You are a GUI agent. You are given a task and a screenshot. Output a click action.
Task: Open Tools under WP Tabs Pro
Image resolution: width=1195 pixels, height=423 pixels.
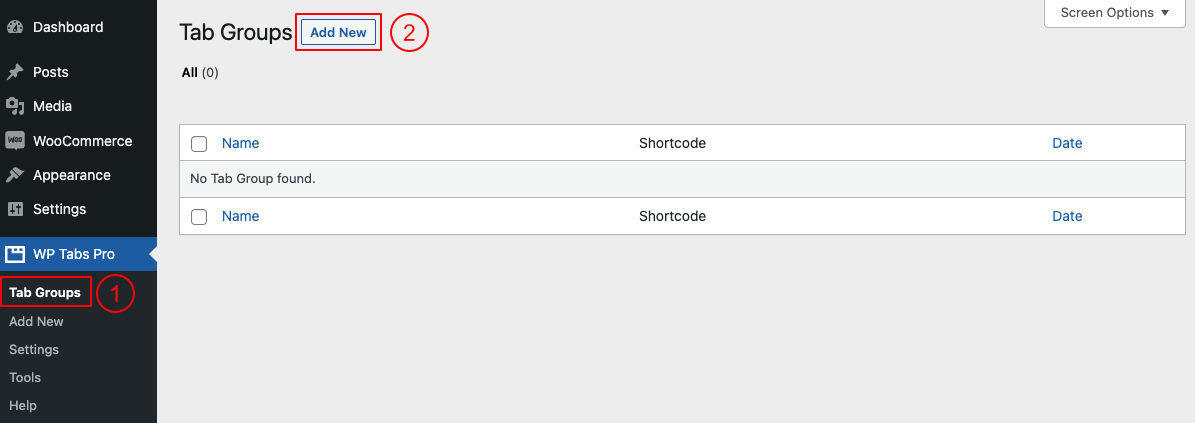point(25,377)
